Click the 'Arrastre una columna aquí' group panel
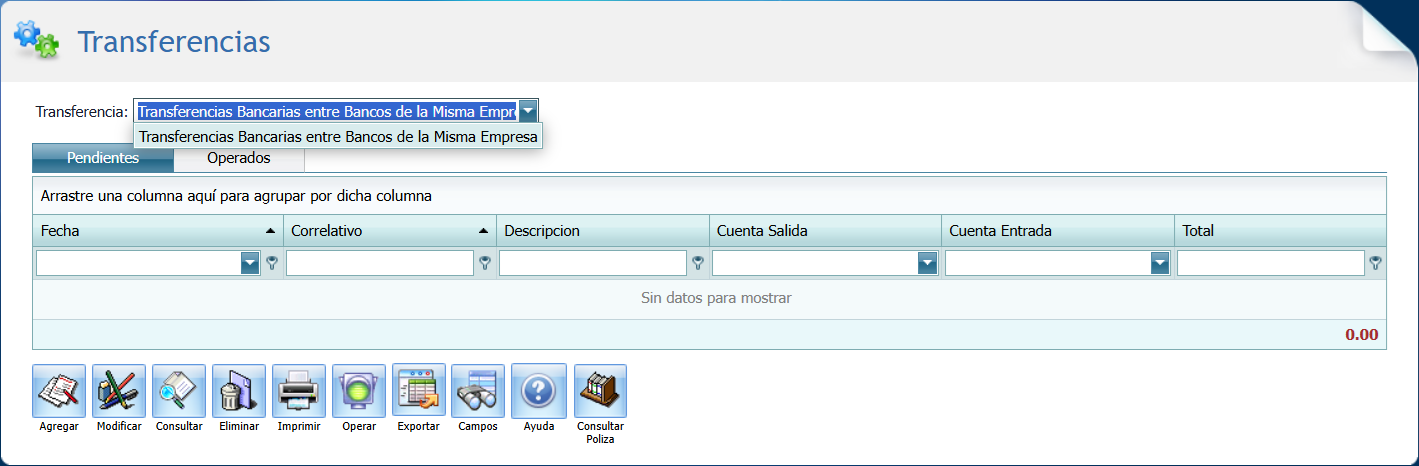This screenshot has width=1419, height=466. click(710, 196)
